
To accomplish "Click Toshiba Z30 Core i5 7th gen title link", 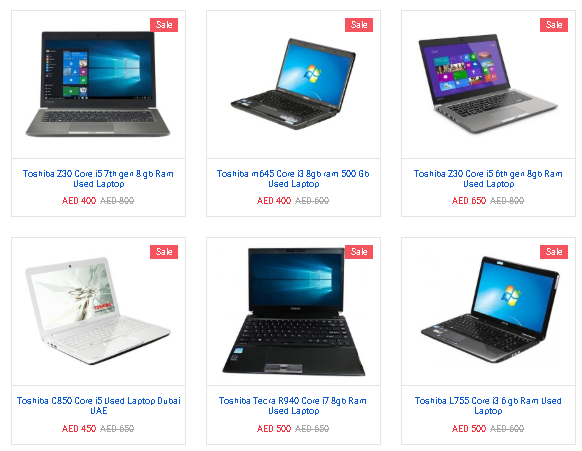I will 98,179.
